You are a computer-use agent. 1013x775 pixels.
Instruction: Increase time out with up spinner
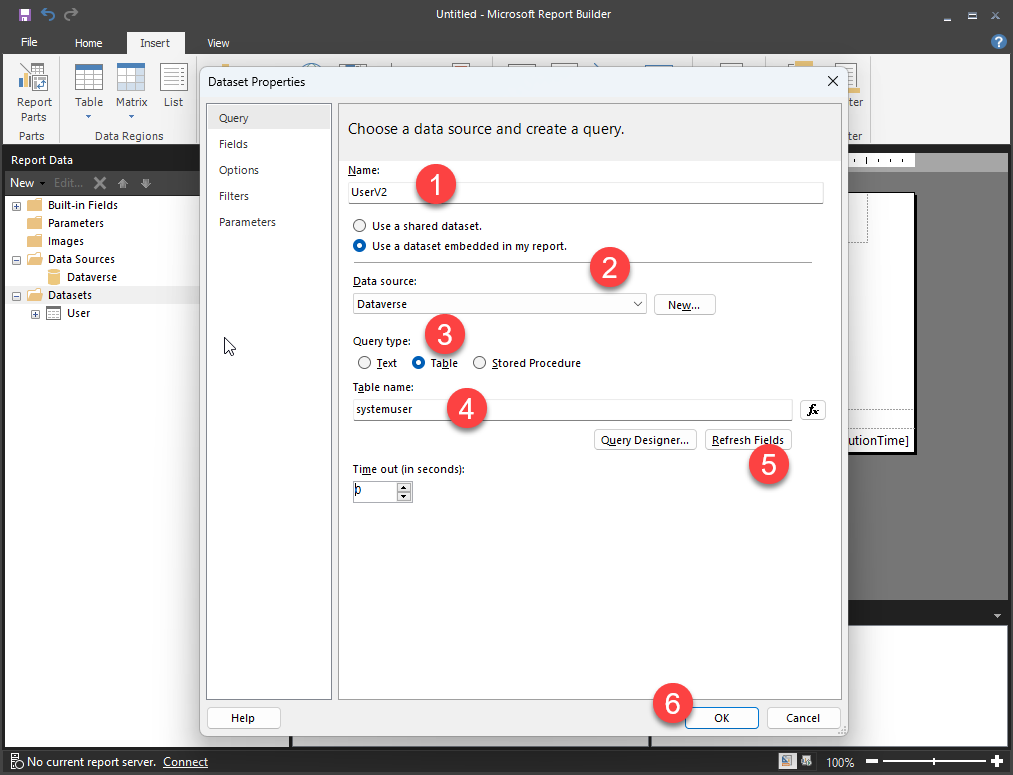point(404,488)
